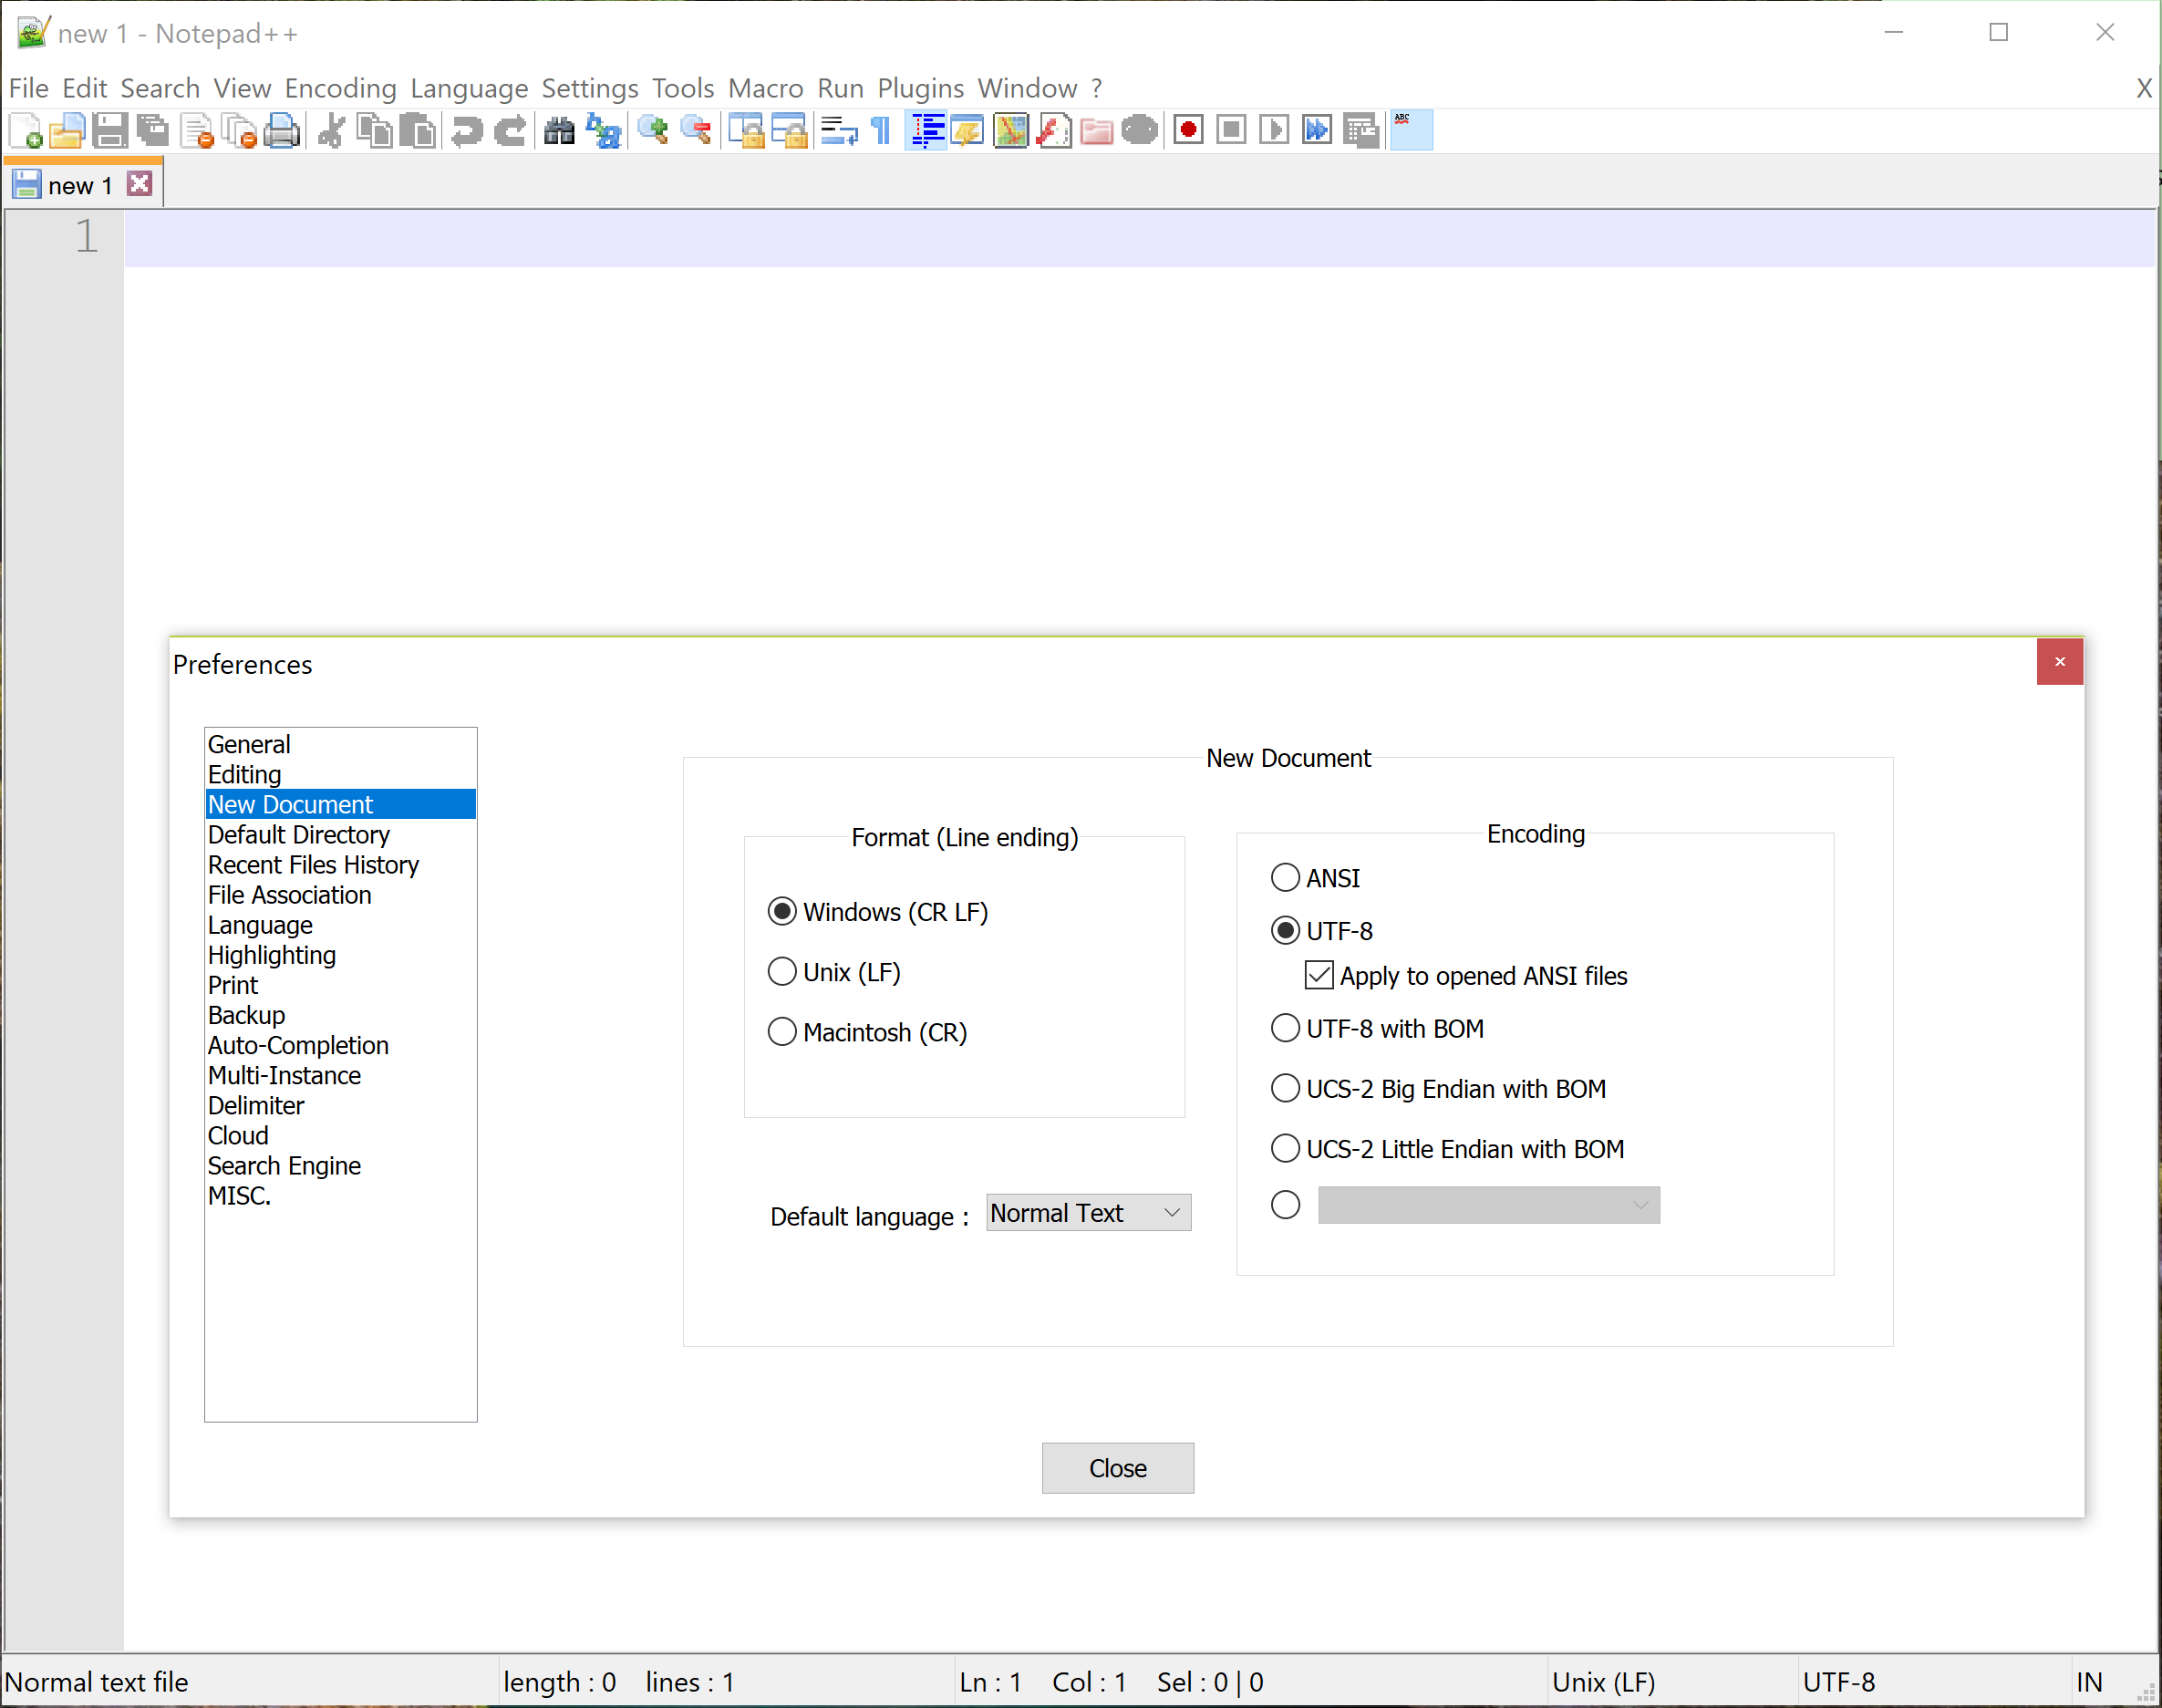
Task: Click the Open file toolbar icon
Action: 68,131
